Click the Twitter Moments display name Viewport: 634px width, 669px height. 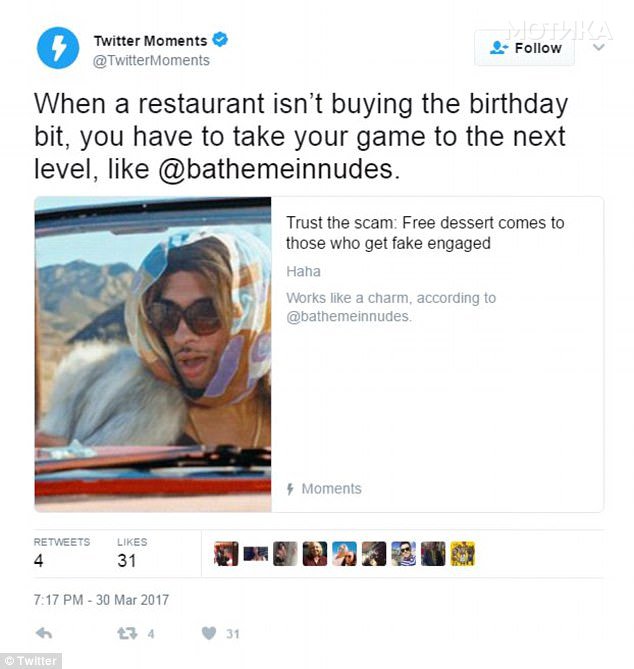coord(150,41)
